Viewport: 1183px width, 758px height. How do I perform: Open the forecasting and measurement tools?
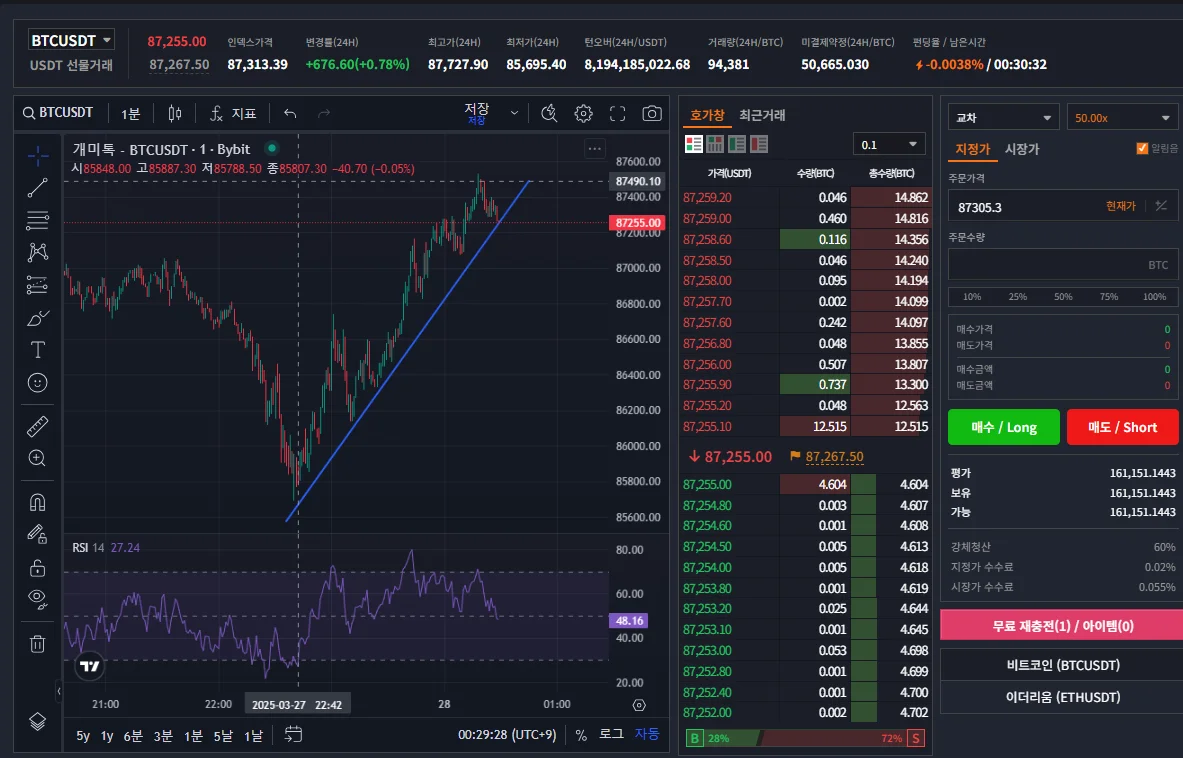click(x=37, y=284)
